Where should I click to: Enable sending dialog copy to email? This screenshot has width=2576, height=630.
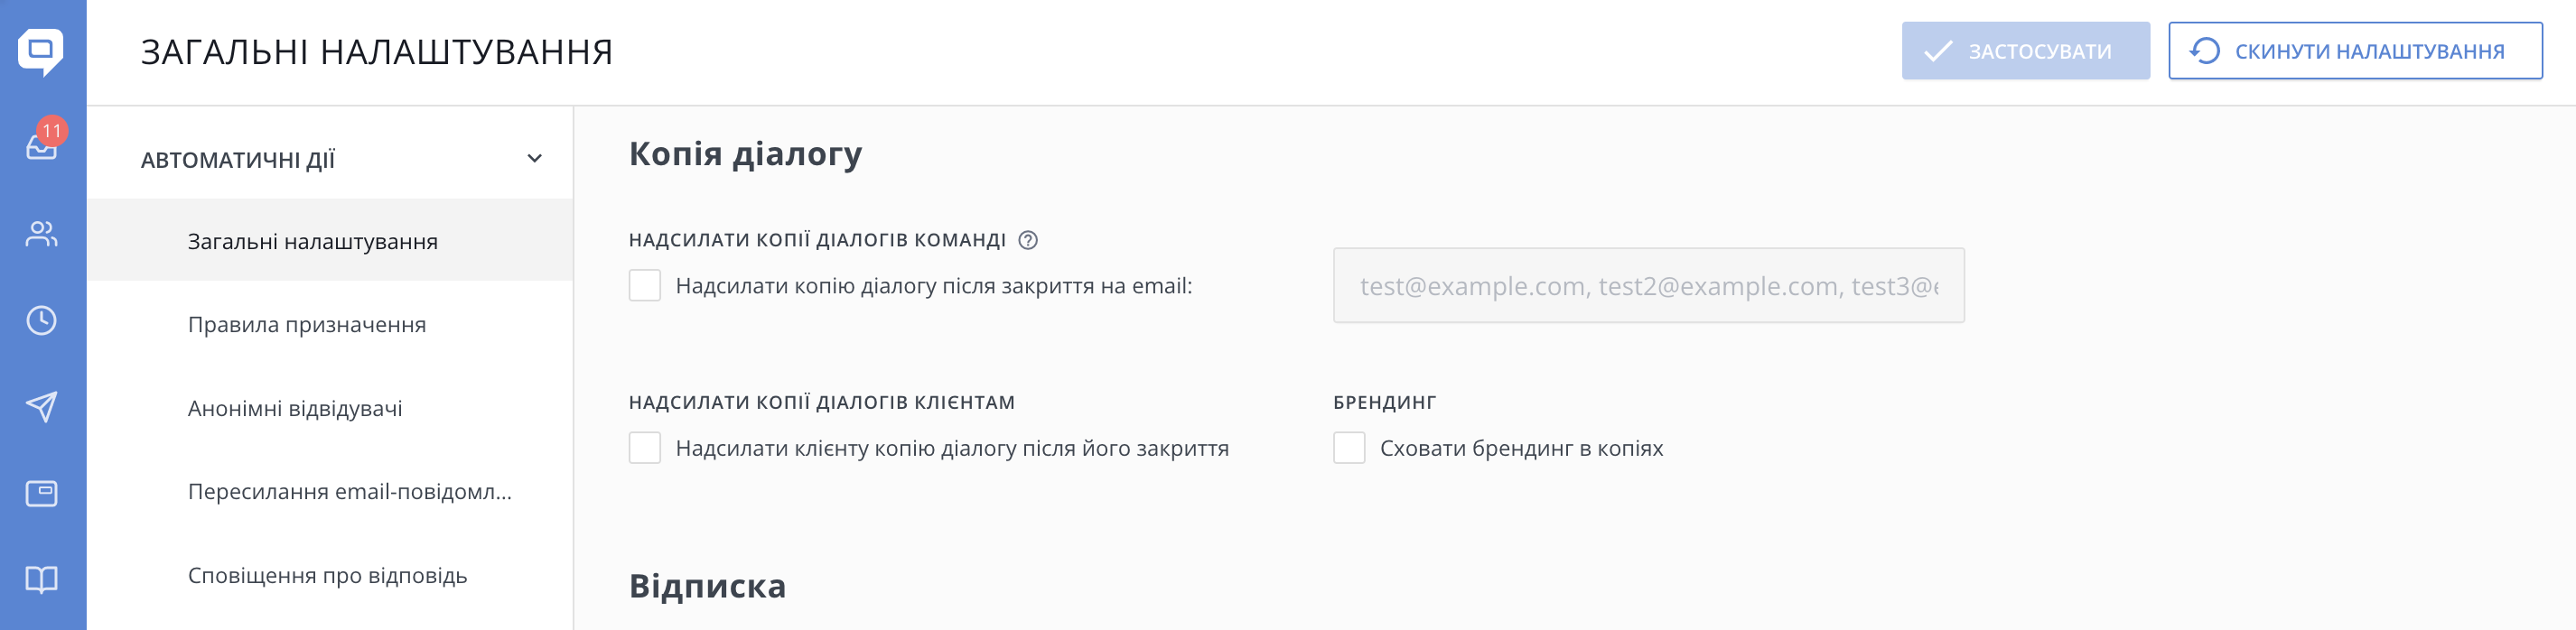click(x=645, y=286)
